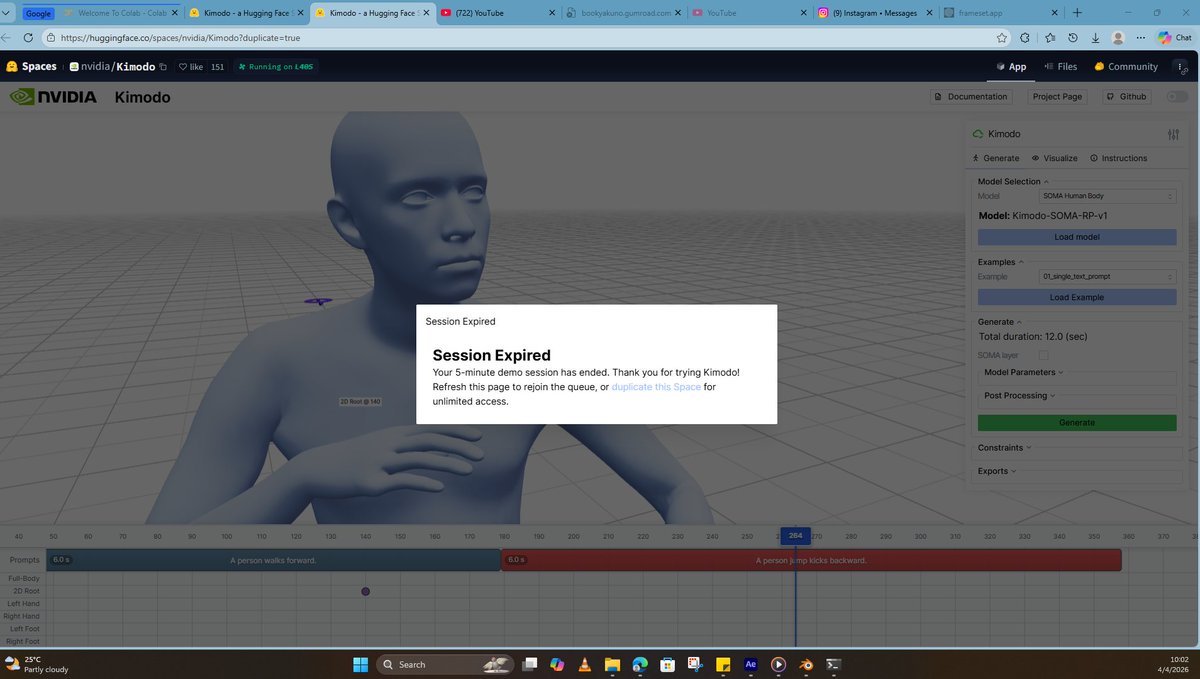1200x679 pixels.
Task: Open the terminal from taskbar
Action: click(832, 664)
